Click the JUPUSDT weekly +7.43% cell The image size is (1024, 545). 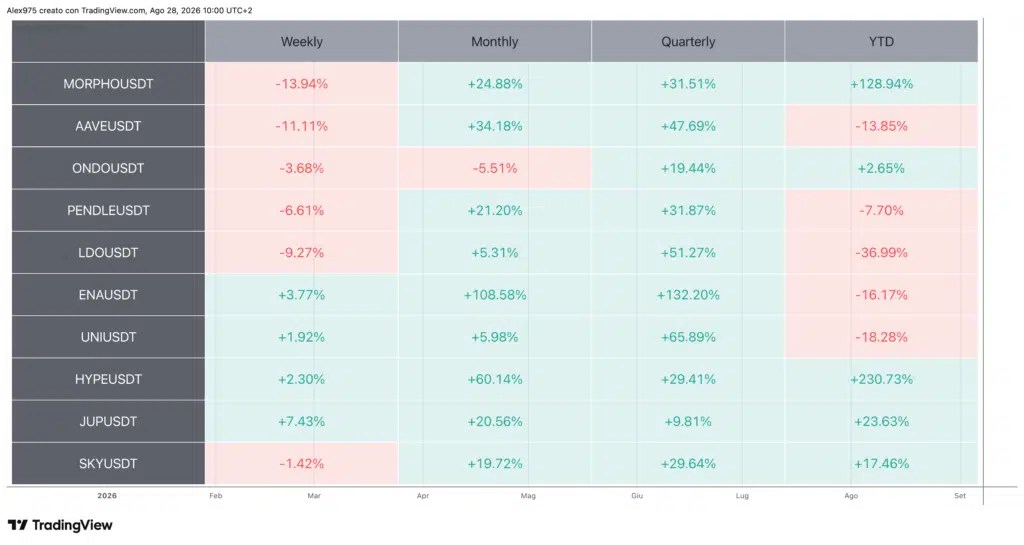click(302, 422)
